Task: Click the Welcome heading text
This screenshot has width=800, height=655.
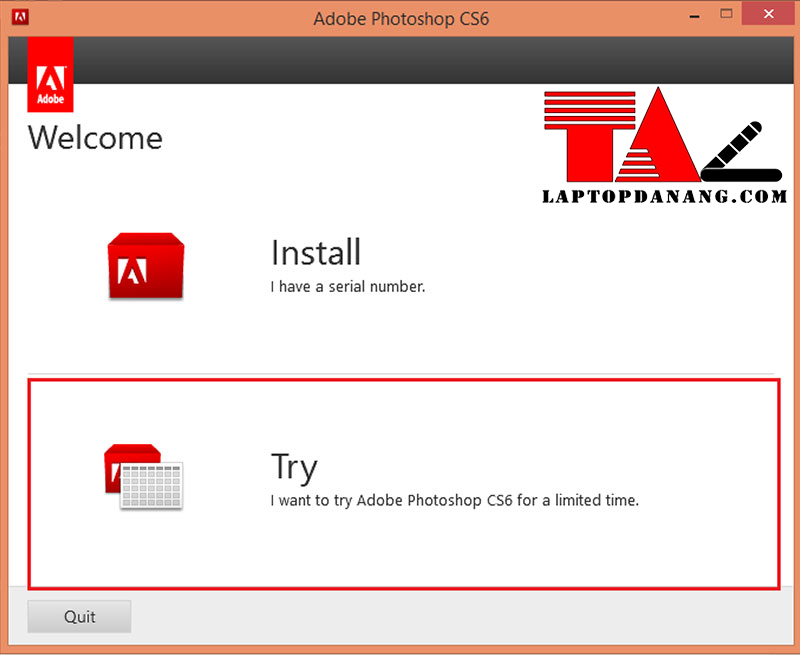Action: click(95, 137)
